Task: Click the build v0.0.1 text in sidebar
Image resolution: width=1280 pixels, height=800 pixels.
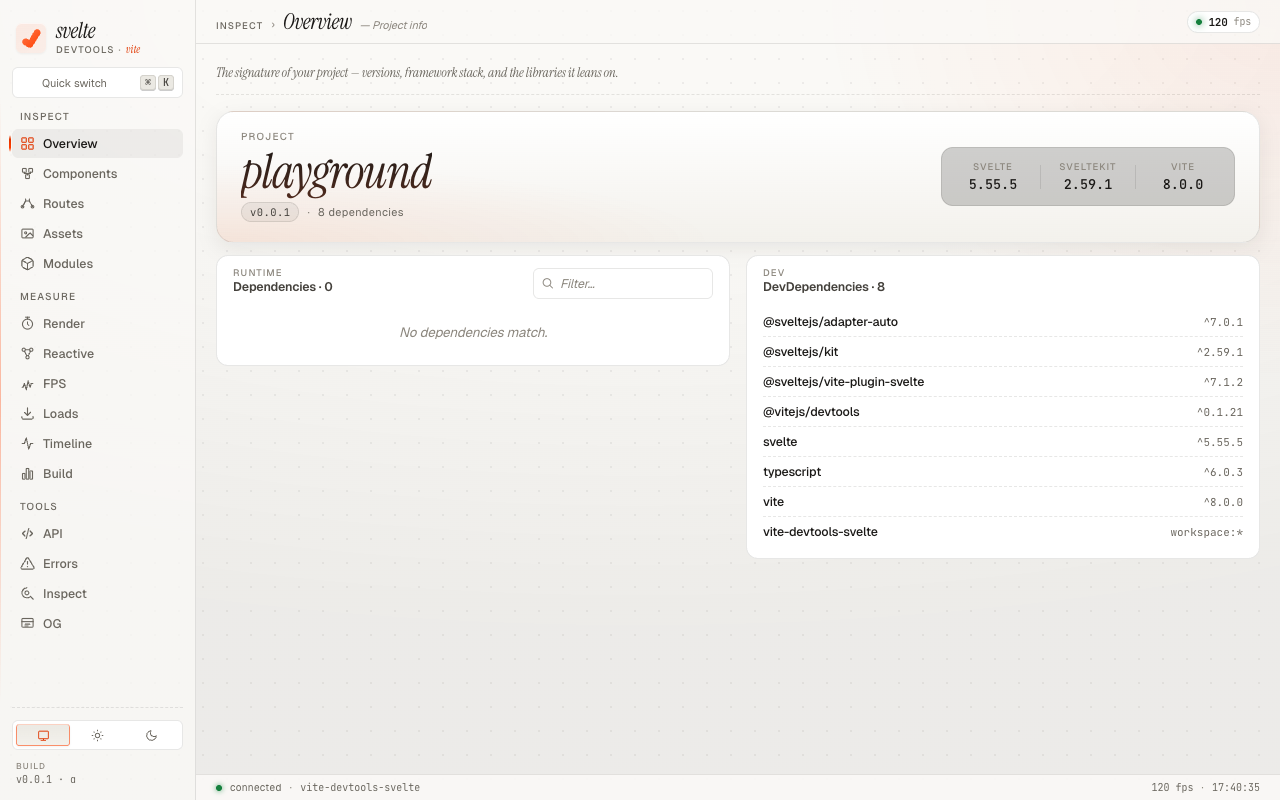Action: pyautogui.click(x=46, y=779)
